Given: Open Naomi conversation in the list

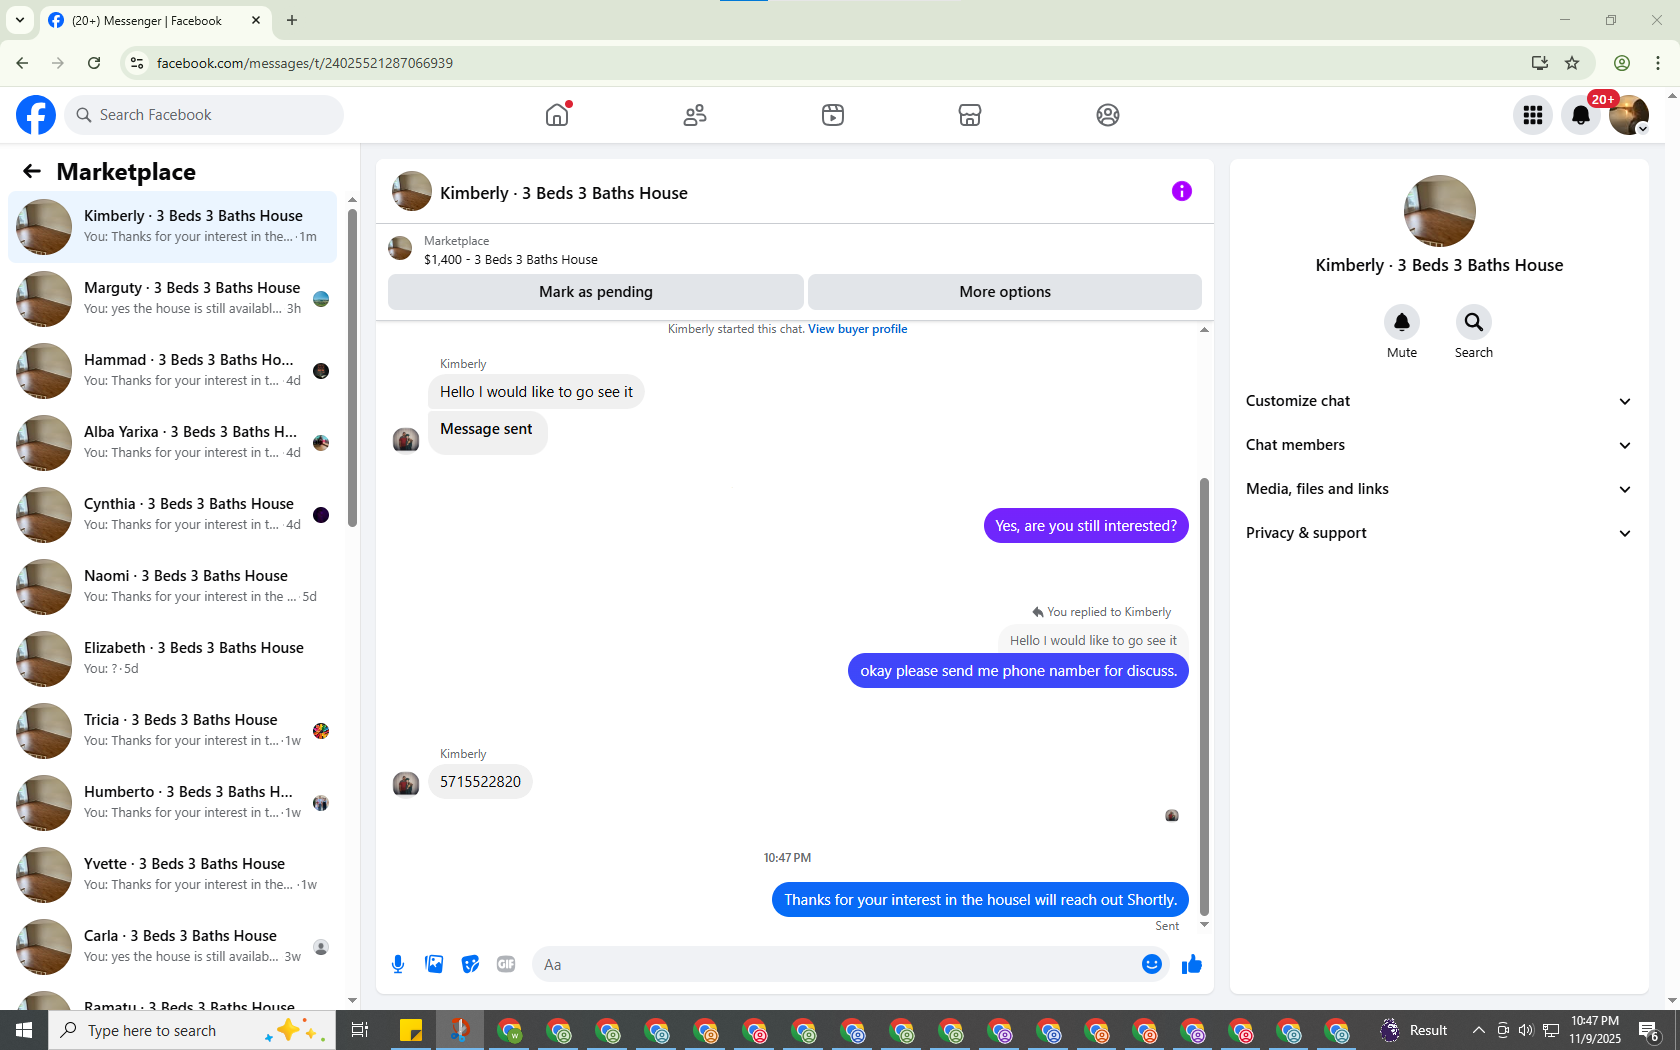Looking at the screenshot, I should coord(172,587).
